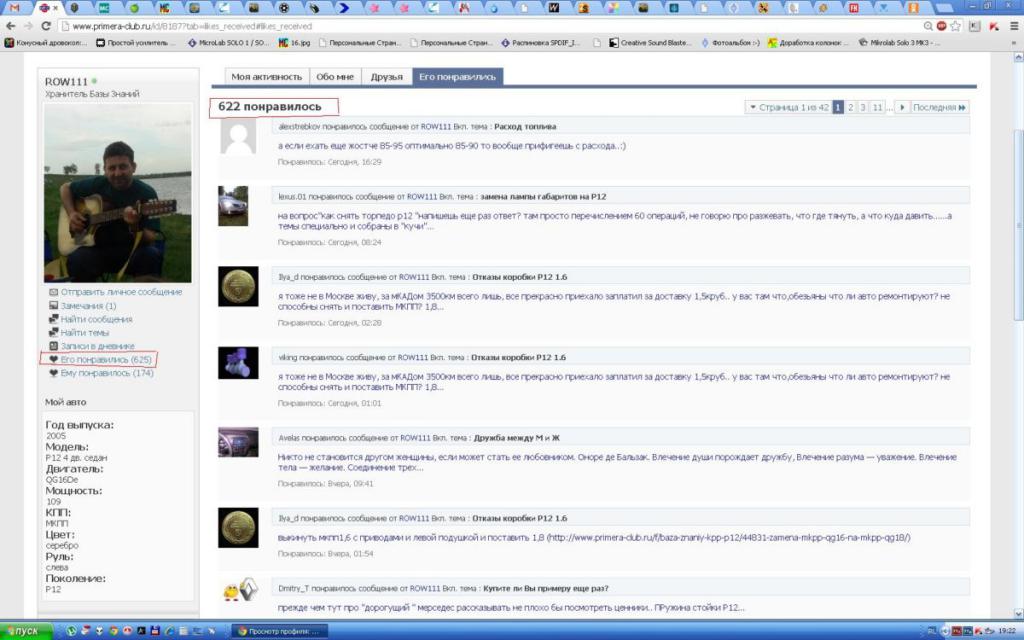Open the 'Дружба между М и Ж' thread
This screenshot has height=640, width=1024.
[x=517, y=438]
